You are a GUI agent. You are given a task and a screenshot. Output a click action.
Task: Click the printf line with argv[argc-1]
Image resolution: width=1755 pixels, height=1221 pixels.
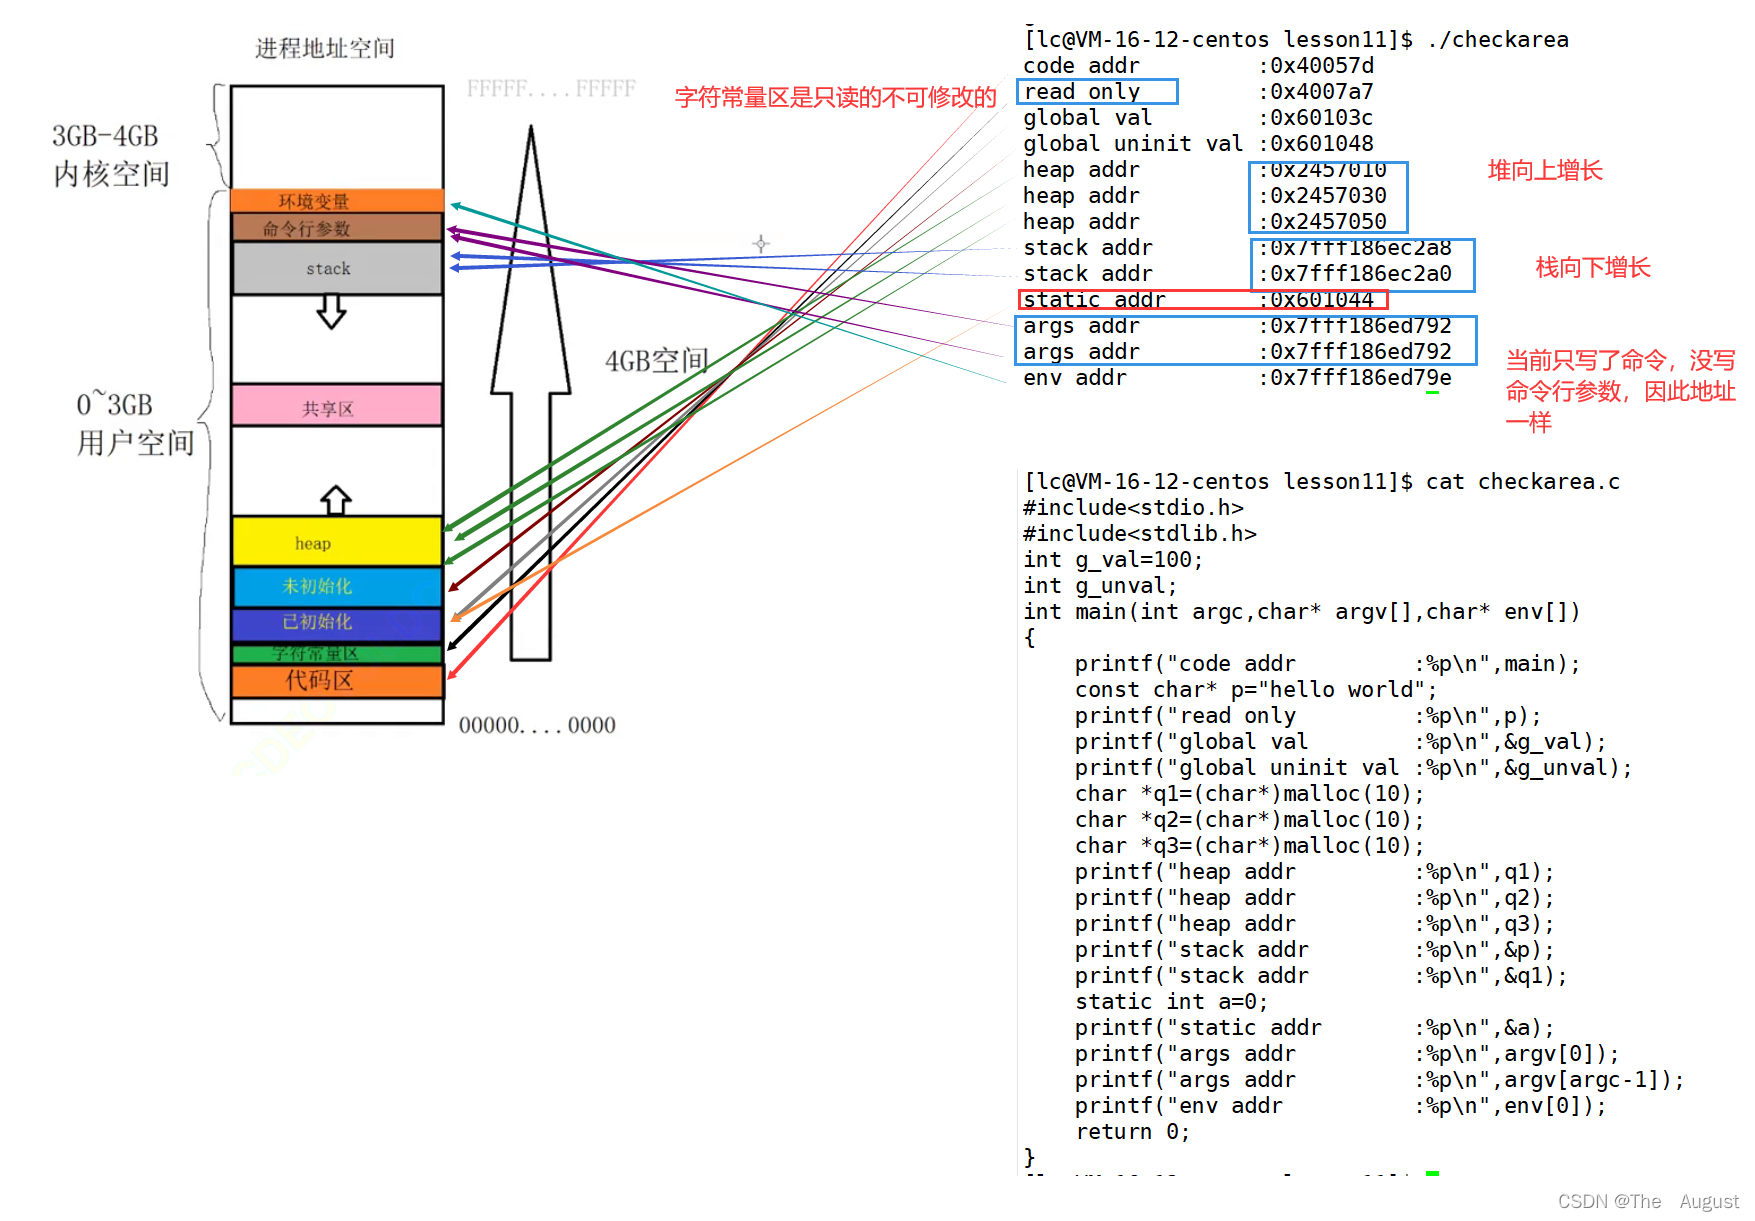click(x=1380, y=1079)
